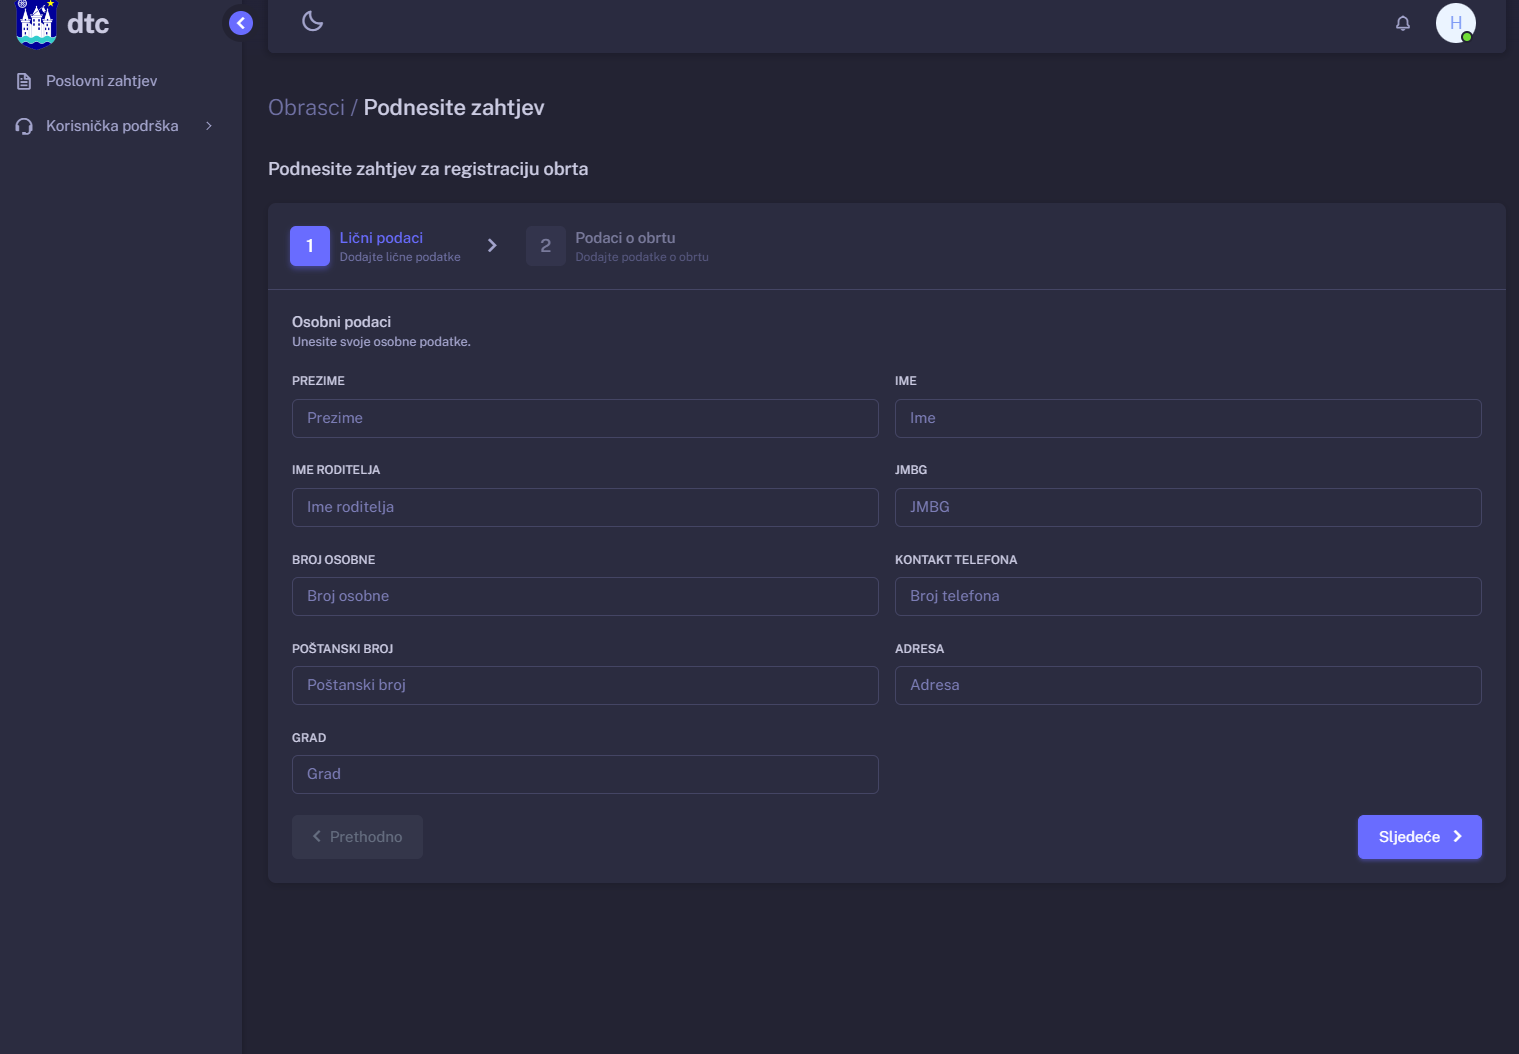Click the chevron between wizard steps

pyautogui.click(x=492, y=246)
